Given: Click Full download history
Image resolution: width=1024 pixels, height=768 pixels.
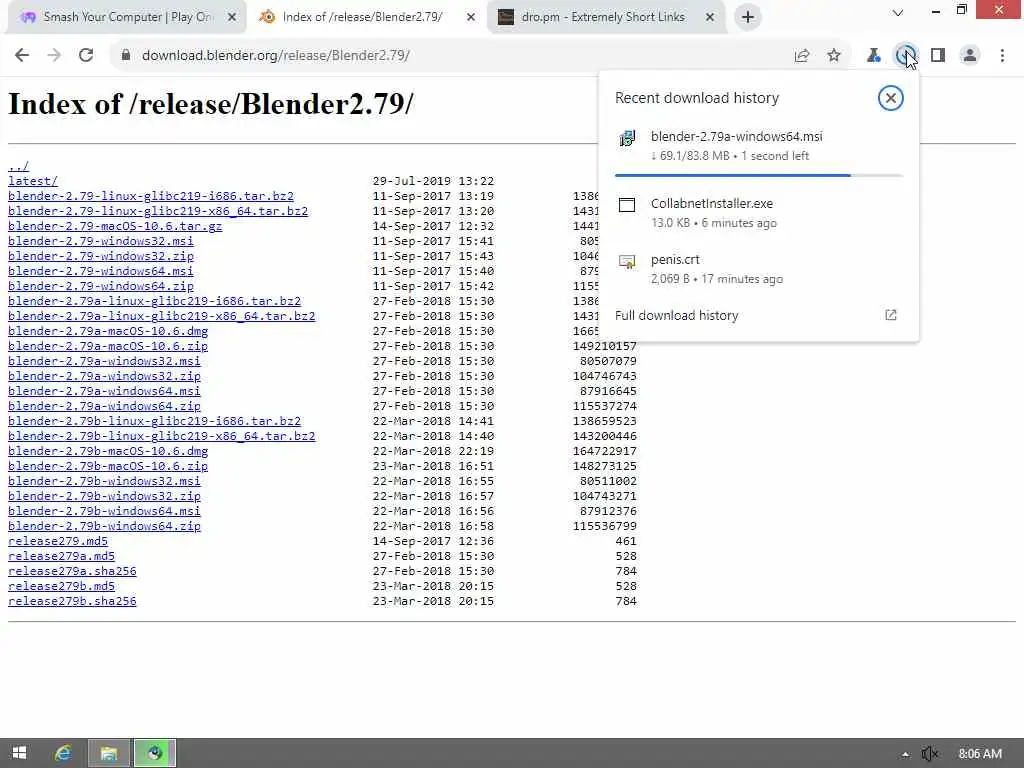Looking at the screenshot, I should [x=677, y=315].
